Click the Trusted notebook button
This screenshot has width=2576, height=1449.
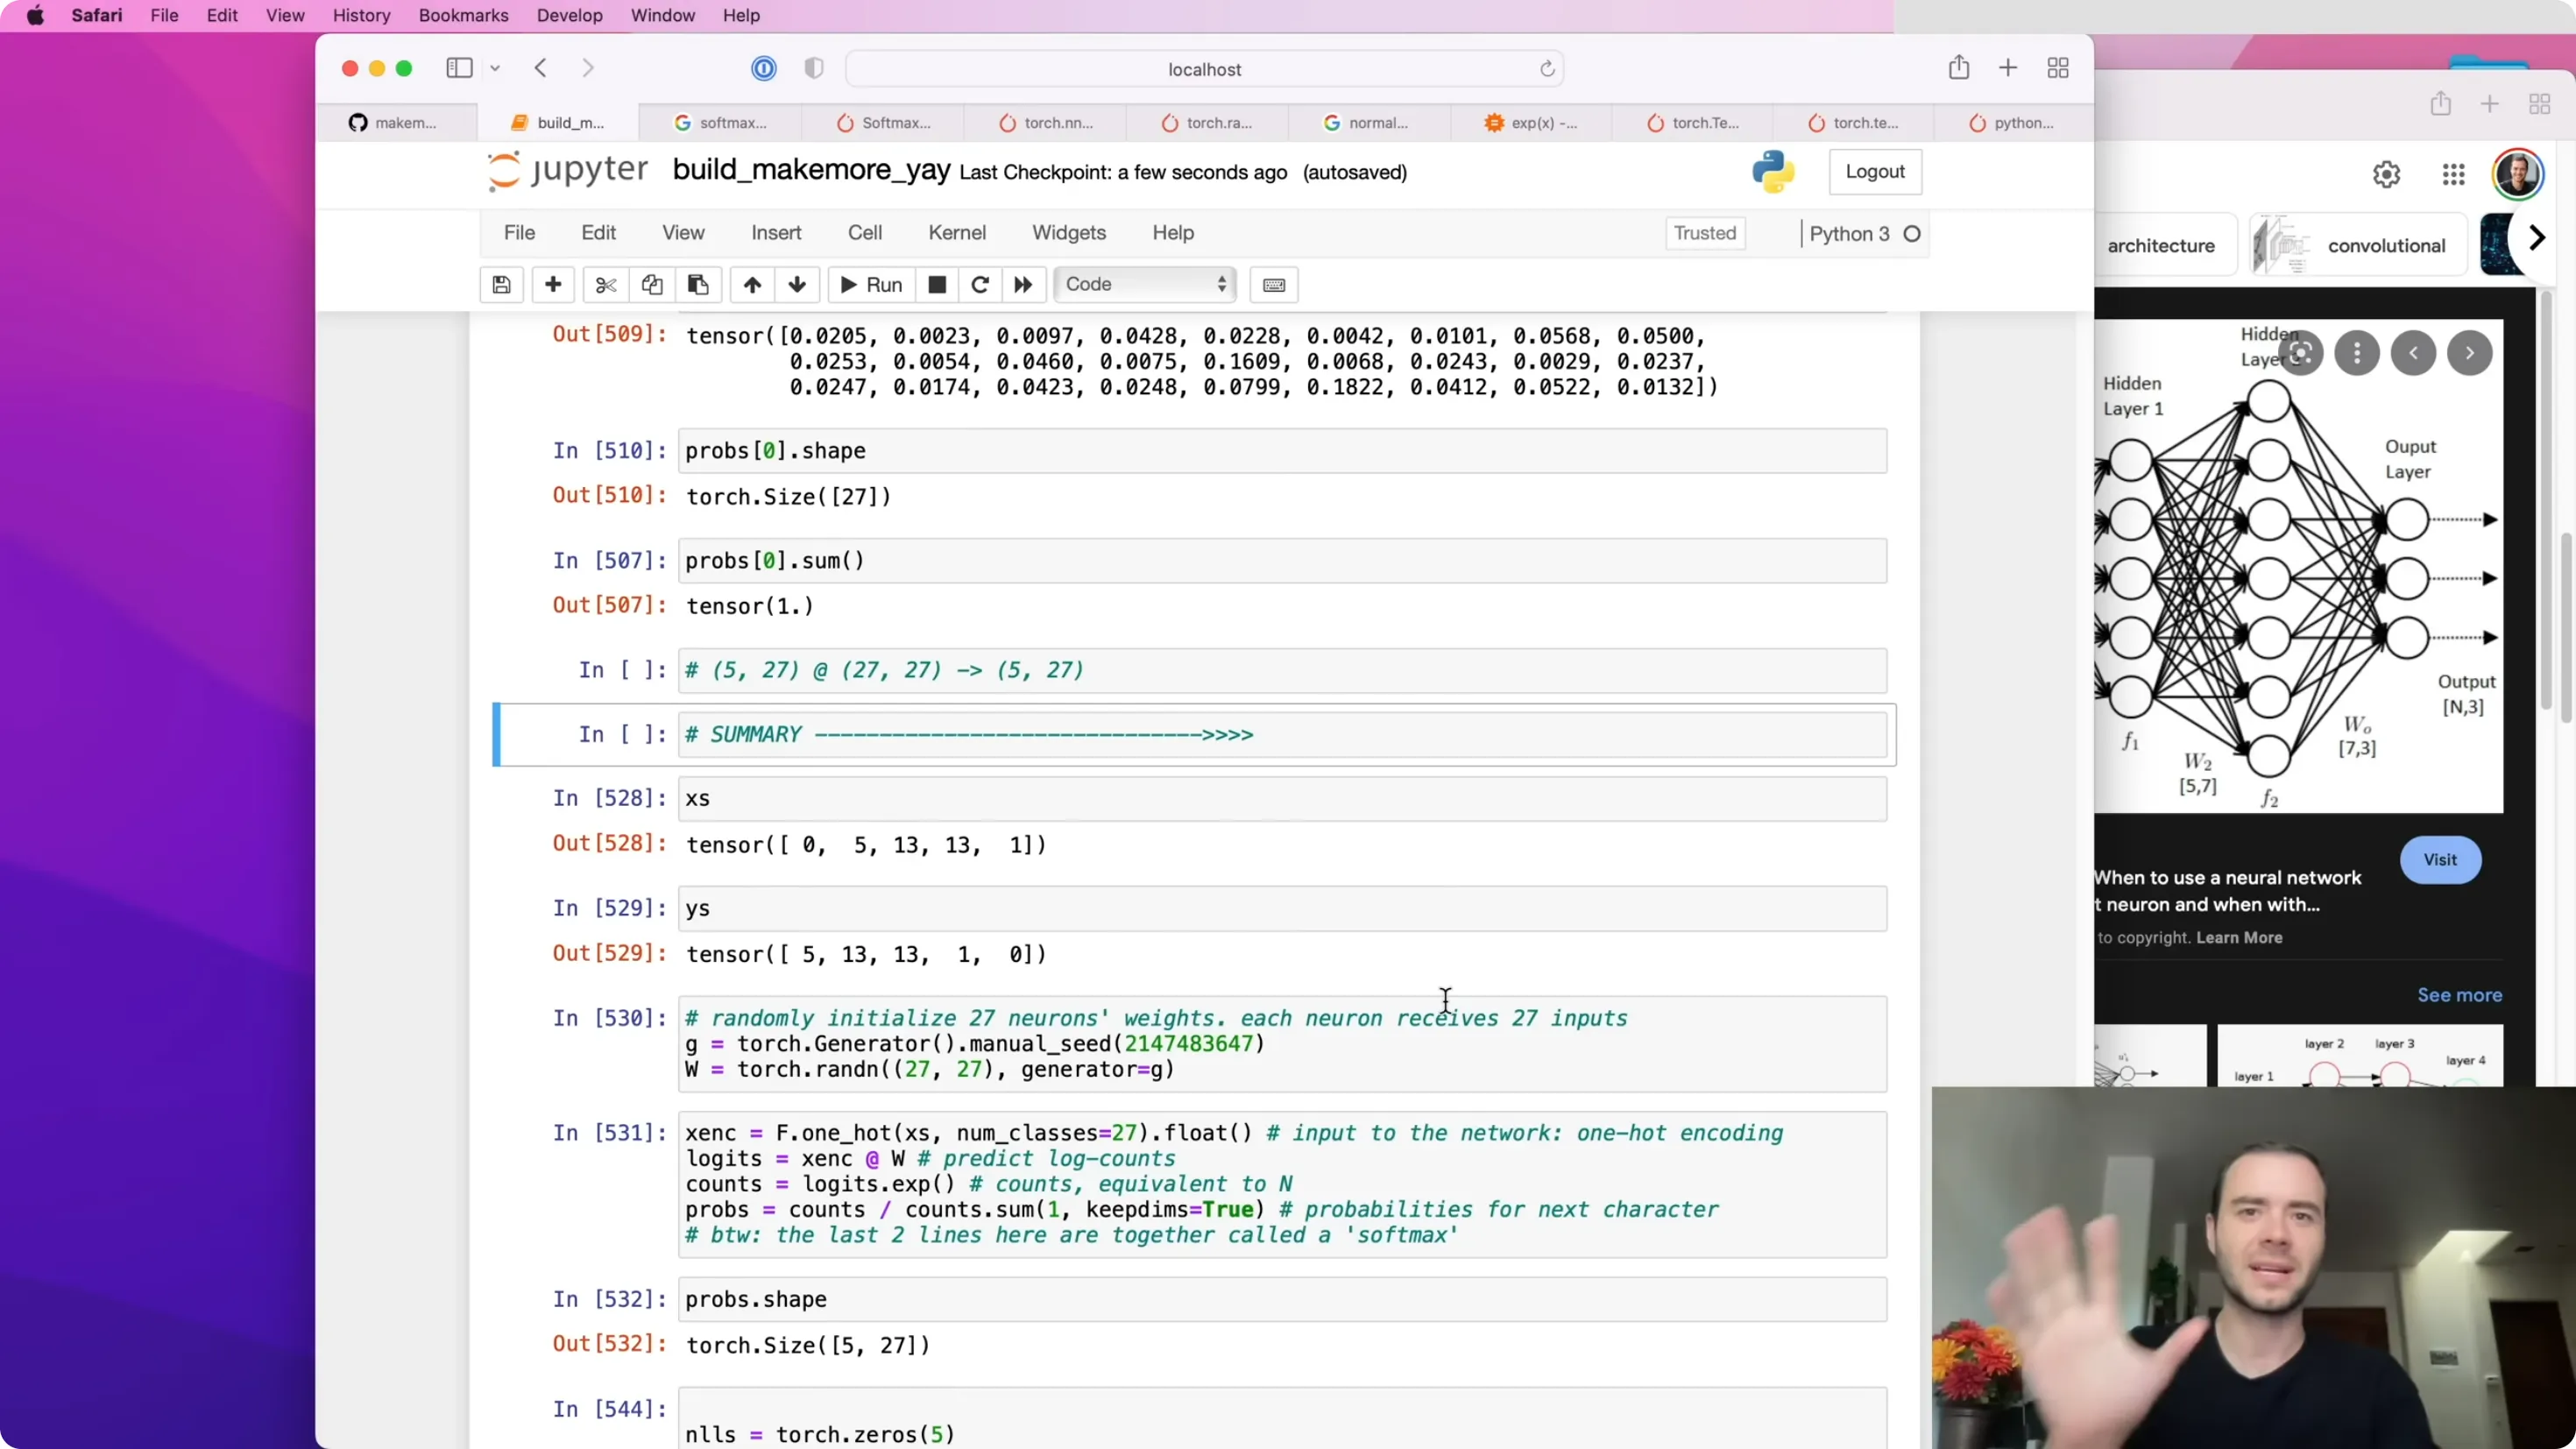tap(1705, 233)
